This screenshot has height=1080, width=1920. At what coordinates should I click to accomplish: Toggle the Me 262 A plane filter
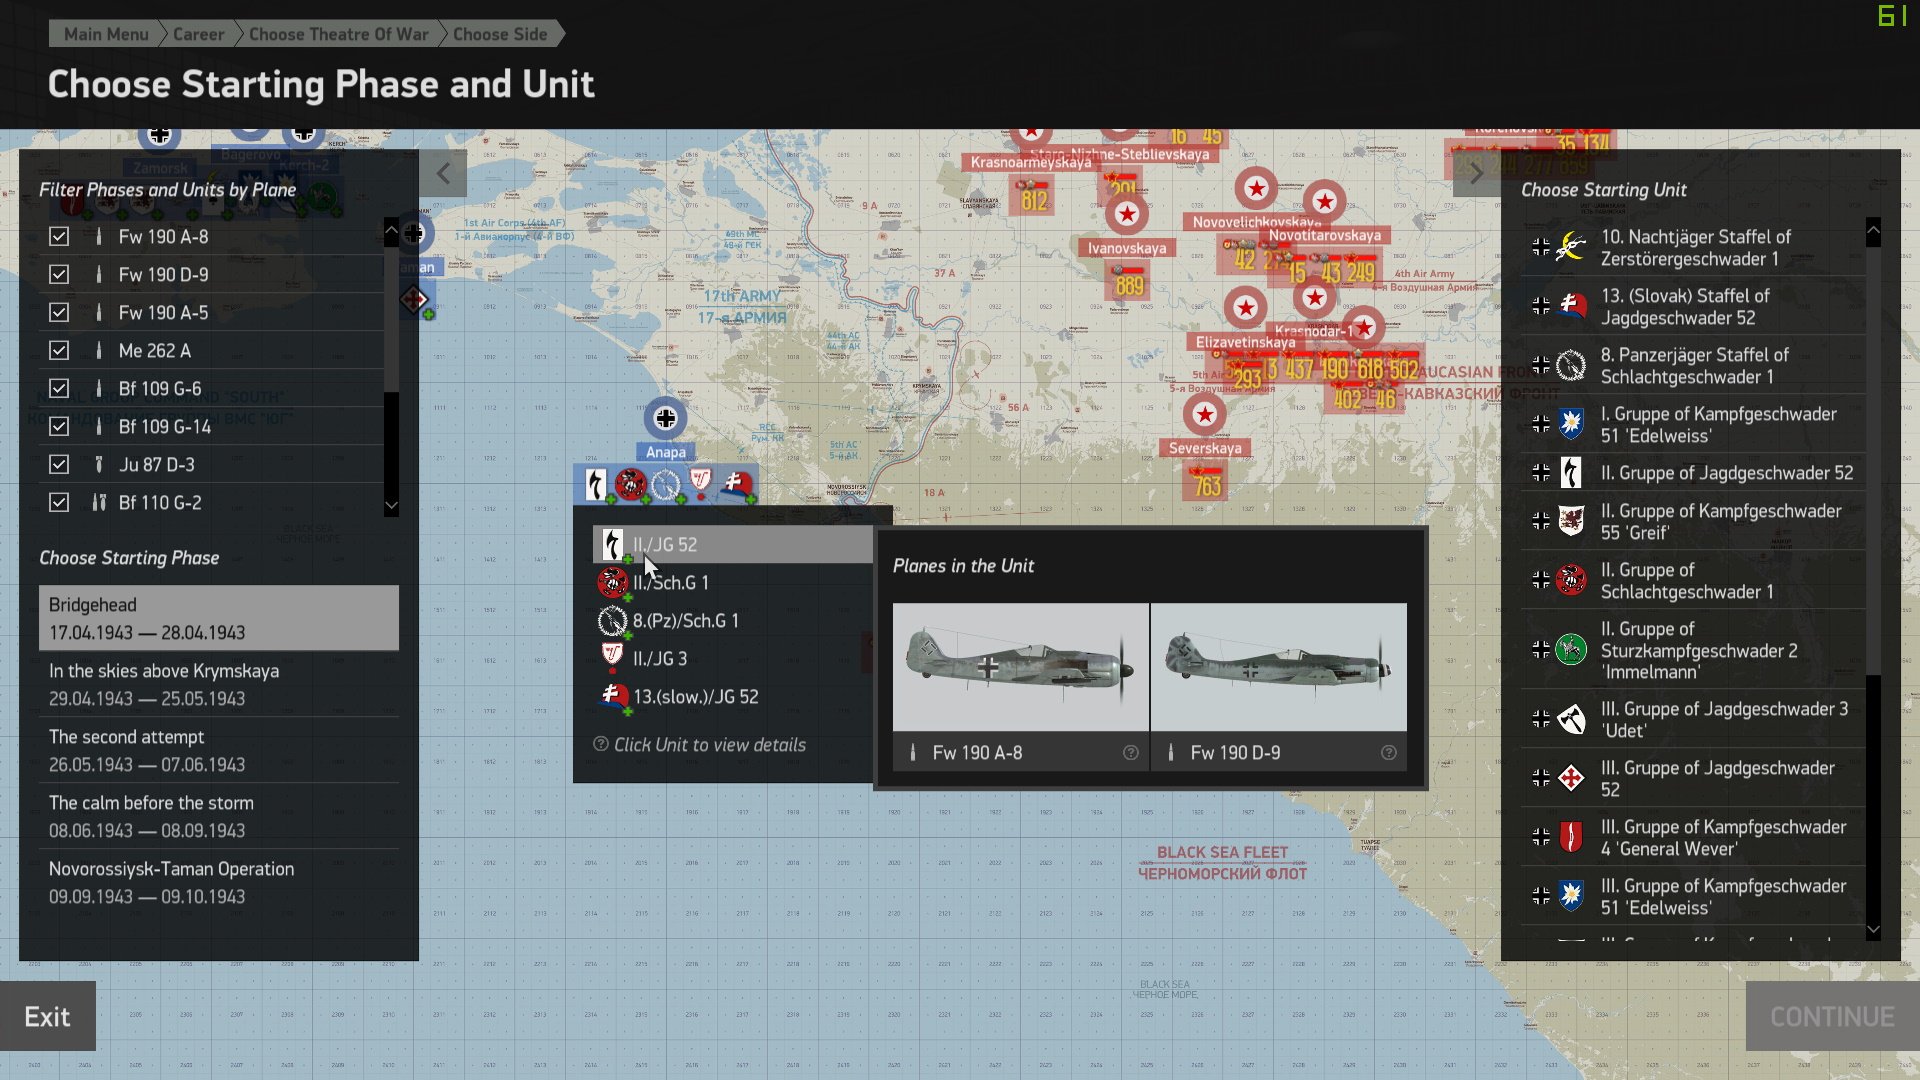point(59,351)
